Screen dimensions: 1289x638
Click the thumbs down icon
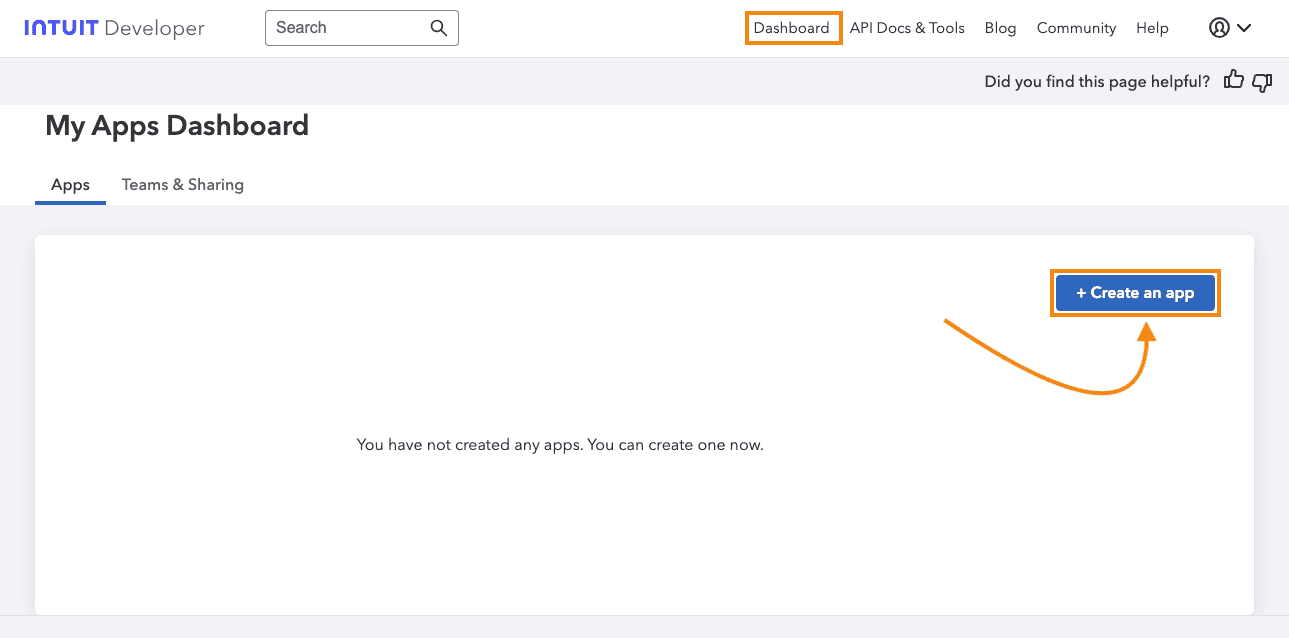click(1262, 82)
